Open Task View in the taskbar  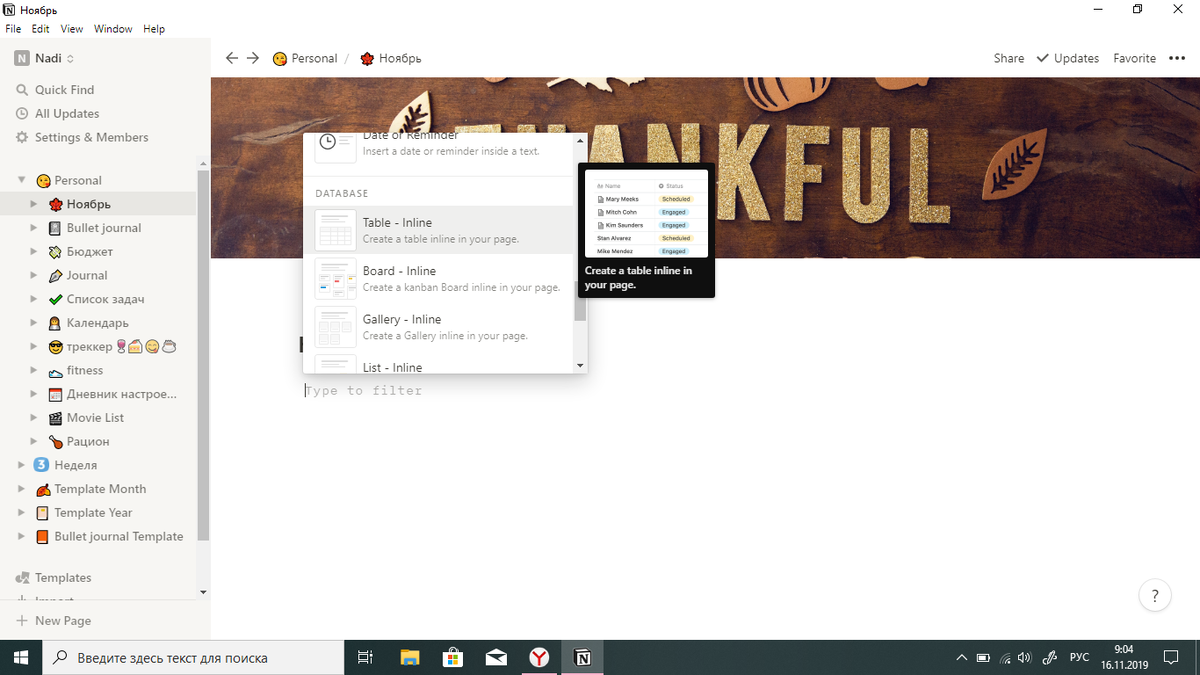[365, 657]
